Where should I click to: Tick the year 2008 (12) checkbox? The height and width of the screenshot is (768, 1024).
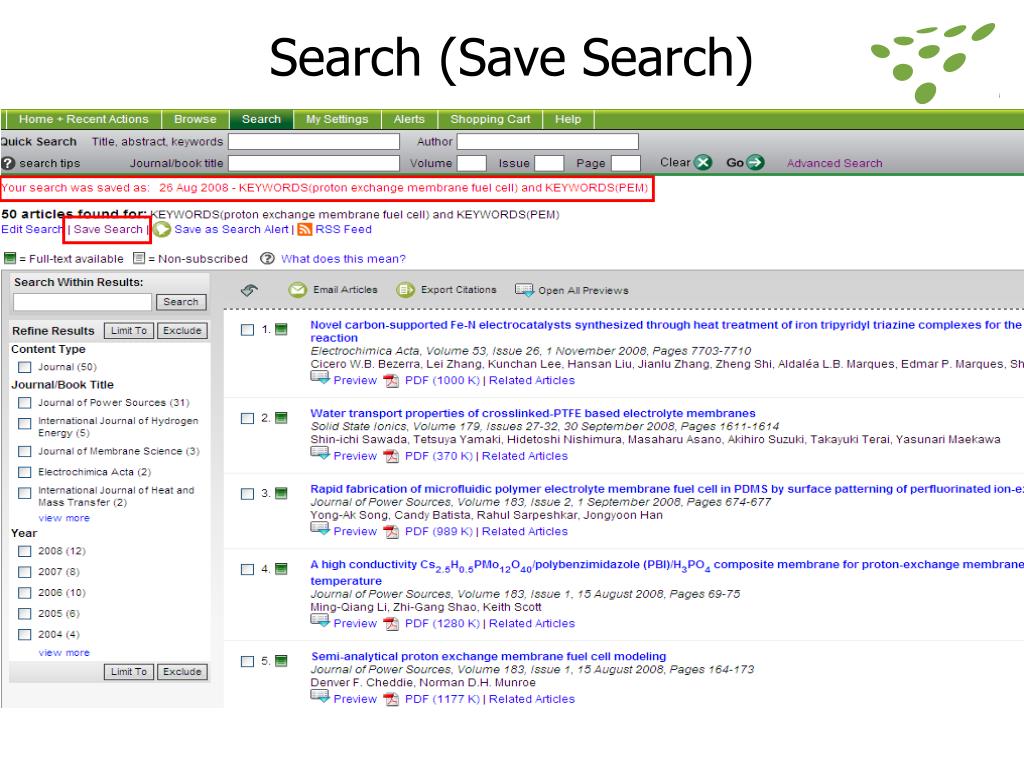(25, 551)
